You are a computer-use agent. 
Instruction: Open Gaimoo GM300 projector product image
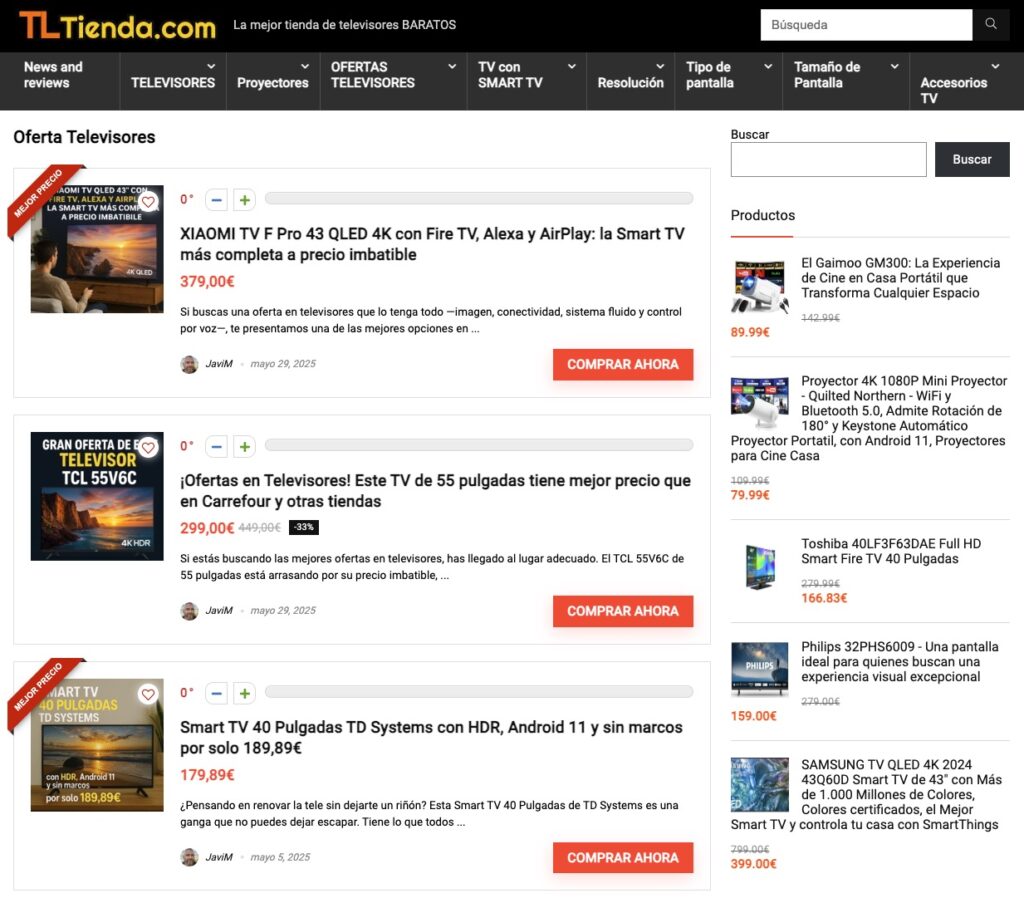coord(760,285)
